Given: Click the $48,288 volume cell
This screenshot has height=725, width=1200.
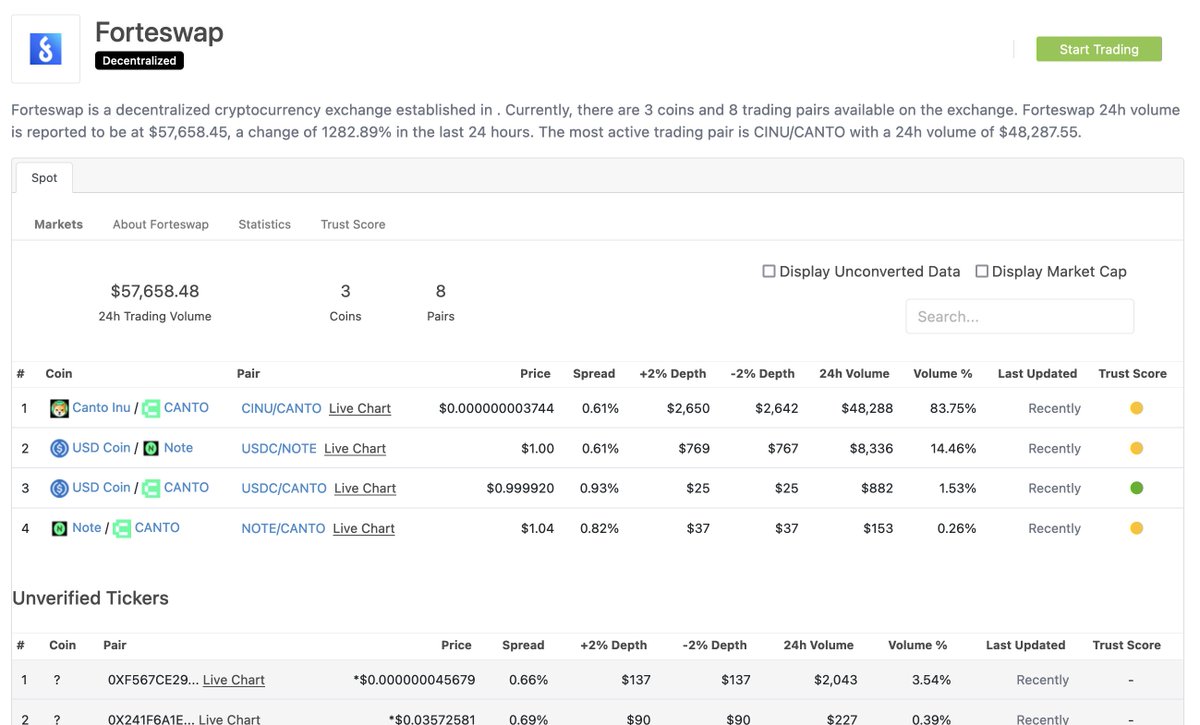Looking at the screenshot, I should tap(865, 408).
